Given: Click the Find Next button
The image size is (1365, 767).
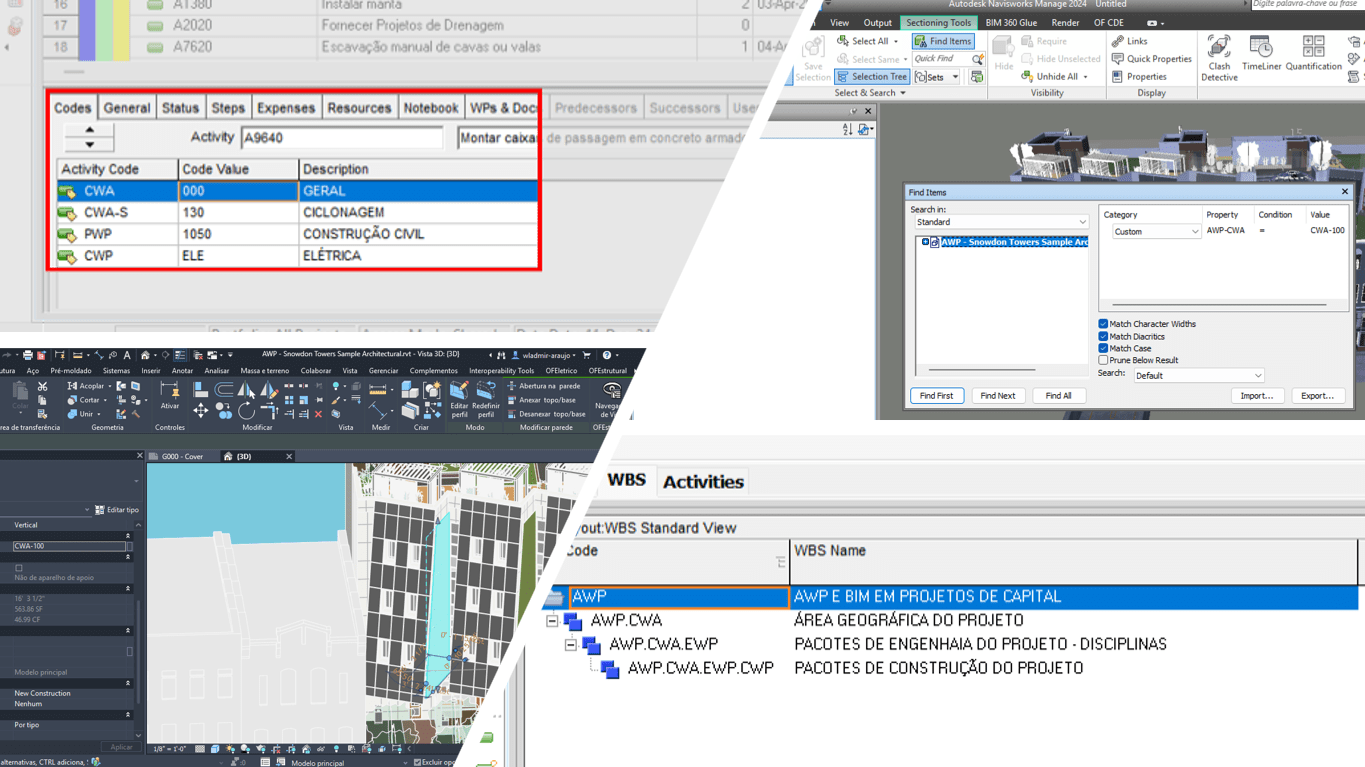Looking at the screenshot, I should 997,396.
